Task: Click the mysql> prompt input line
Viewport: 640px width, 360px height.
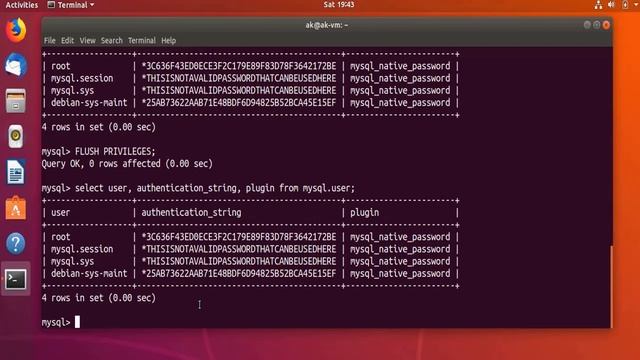Action: click(x=60, y=322)
